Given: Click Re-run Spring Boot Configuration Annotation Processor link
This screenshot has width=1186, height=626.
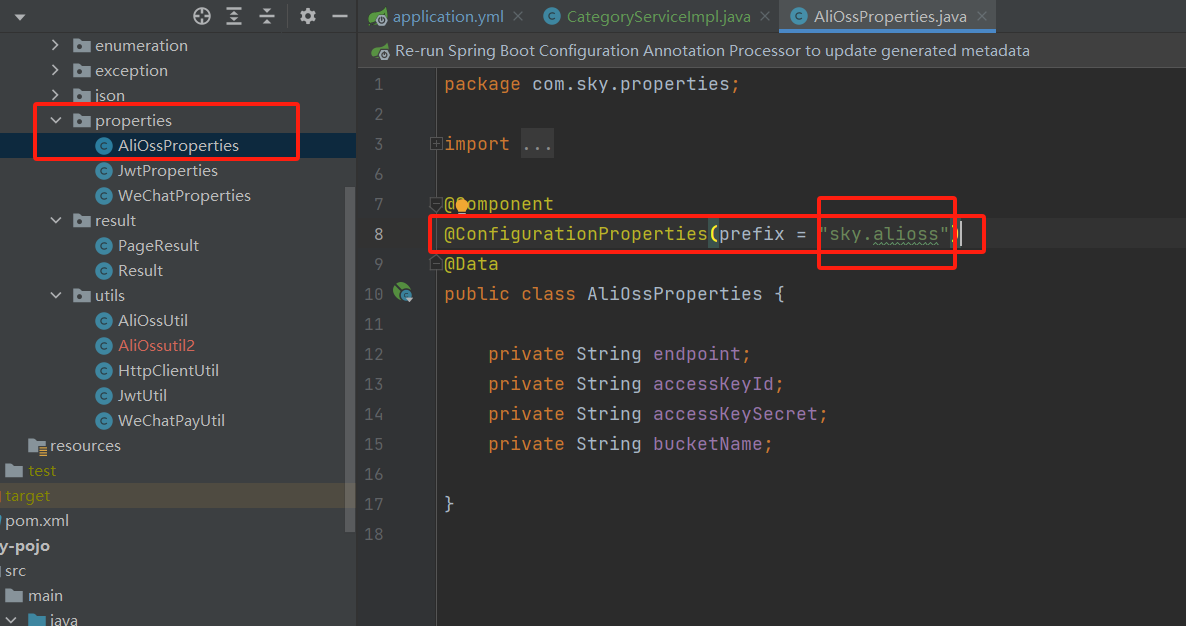Looking at the screenshot, I should [712, 50].
